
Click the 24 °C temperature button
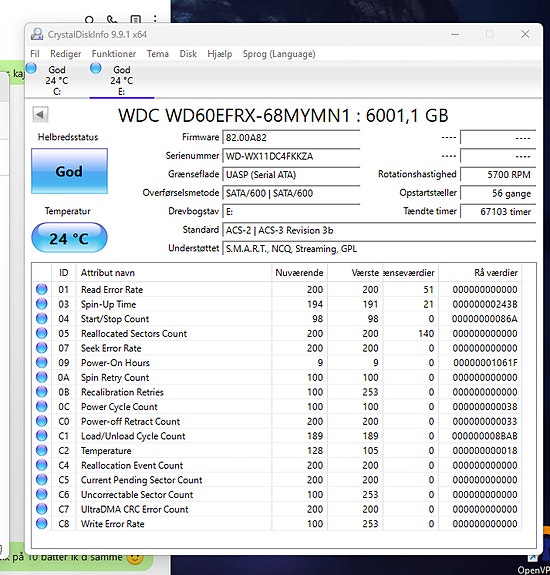point(69,238)
